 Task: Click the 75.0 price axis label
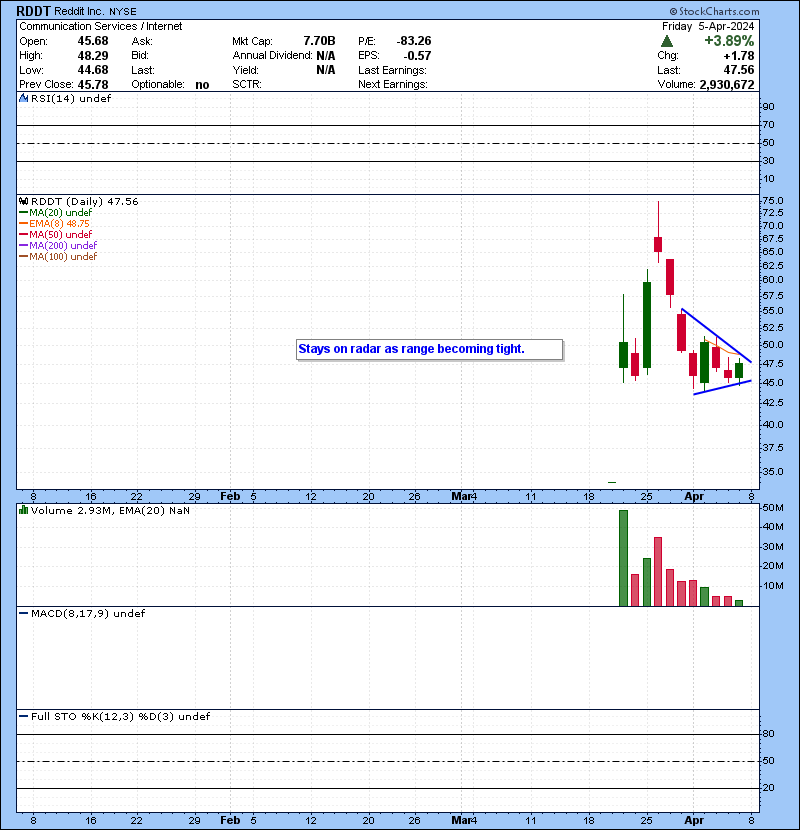[772, 201]
